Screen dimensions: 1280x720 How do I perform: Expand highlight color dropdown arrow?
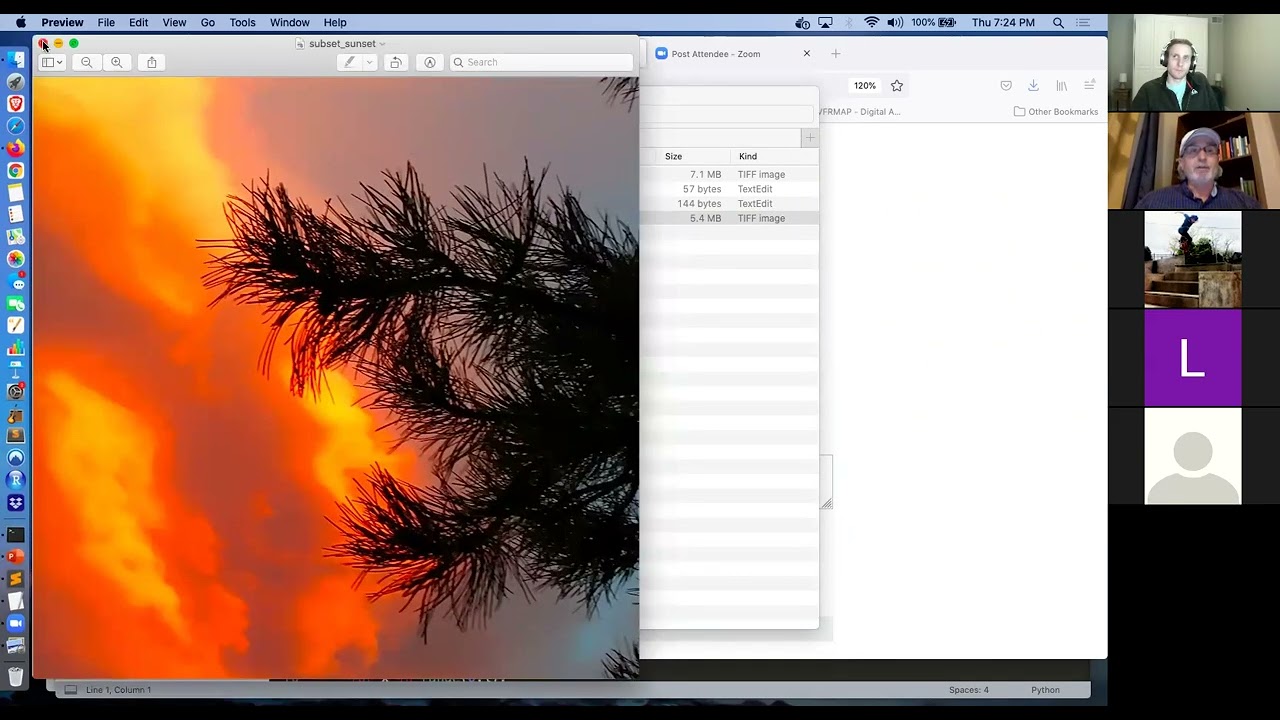[x=369, y=62]
